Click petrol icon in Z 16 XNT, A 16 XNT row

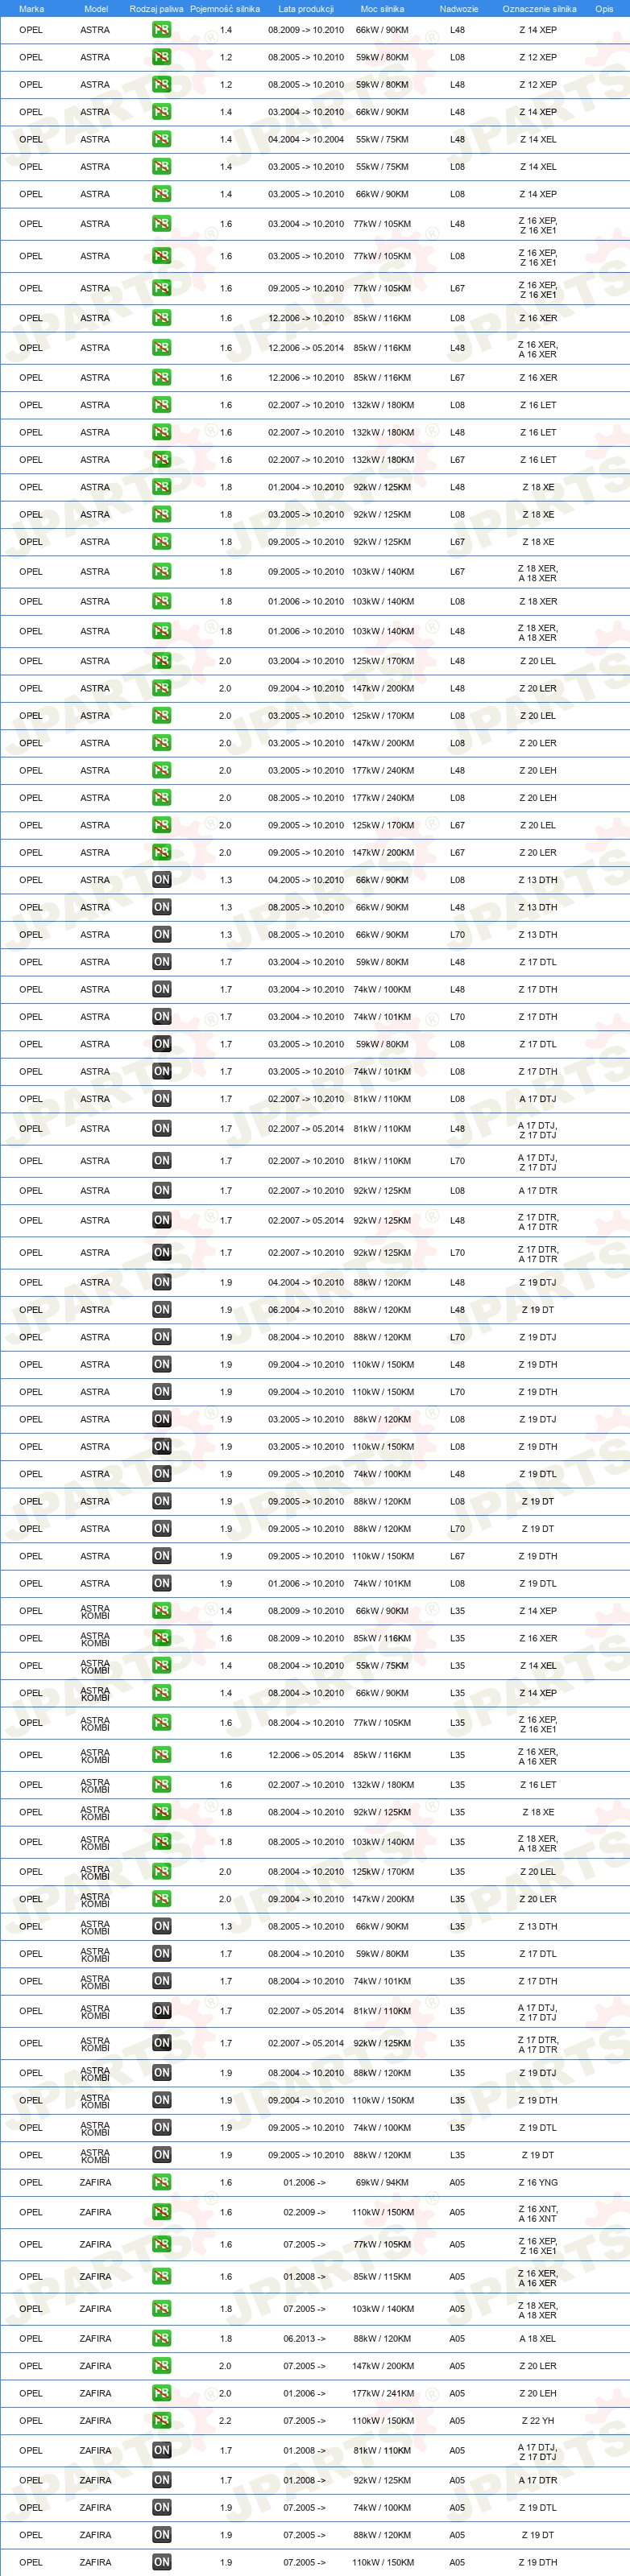pyautogui.click(x=161, y=2212)
